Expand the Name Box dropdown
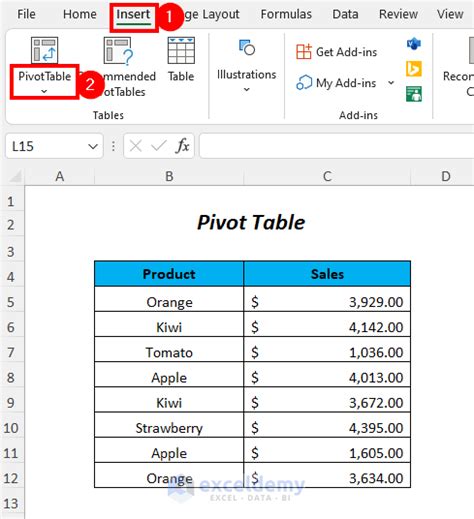 coord(93,146)
